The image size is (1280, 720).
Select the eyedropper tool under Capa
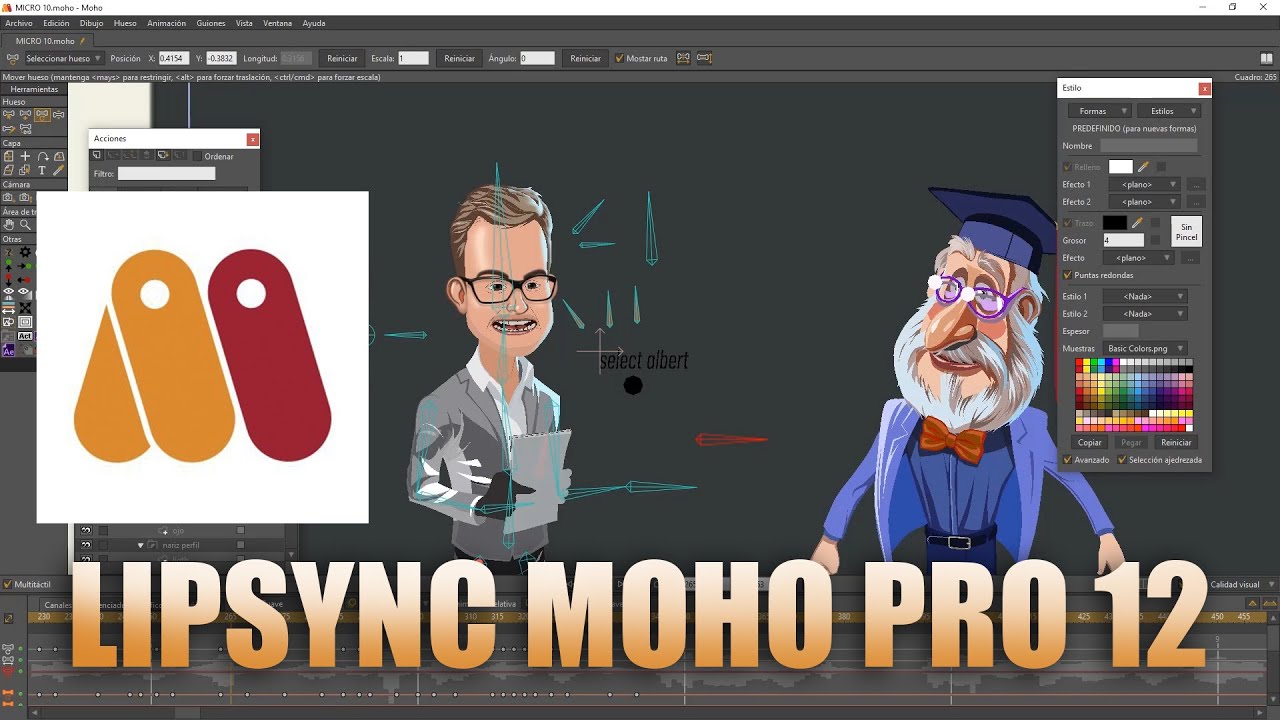point(58,170)
